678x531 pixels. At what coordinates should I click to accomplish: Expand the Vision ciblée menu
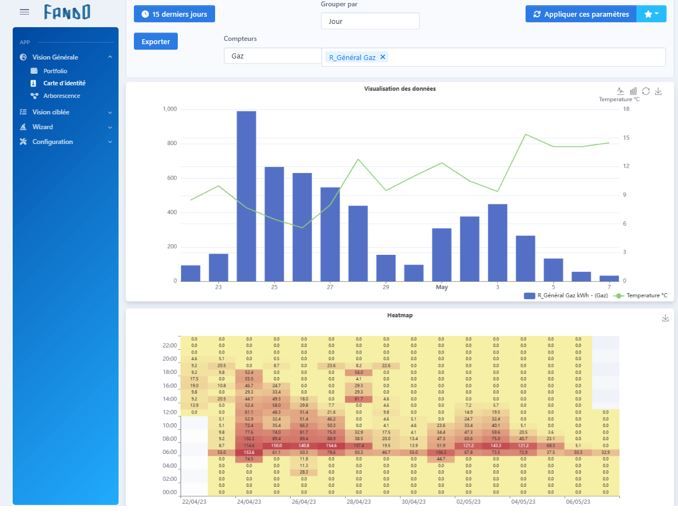pos(110,112)
